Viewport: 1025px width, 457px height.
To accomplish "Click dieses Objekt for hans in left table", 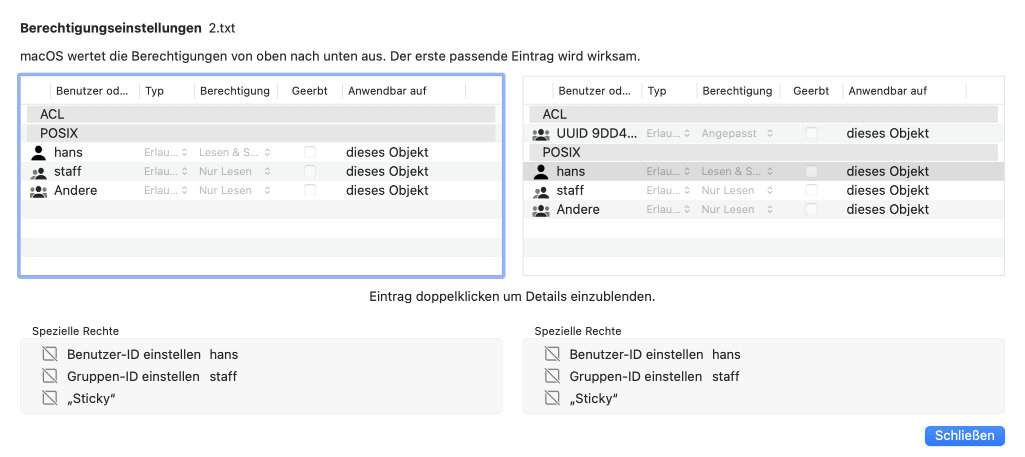I will point(387,152).
